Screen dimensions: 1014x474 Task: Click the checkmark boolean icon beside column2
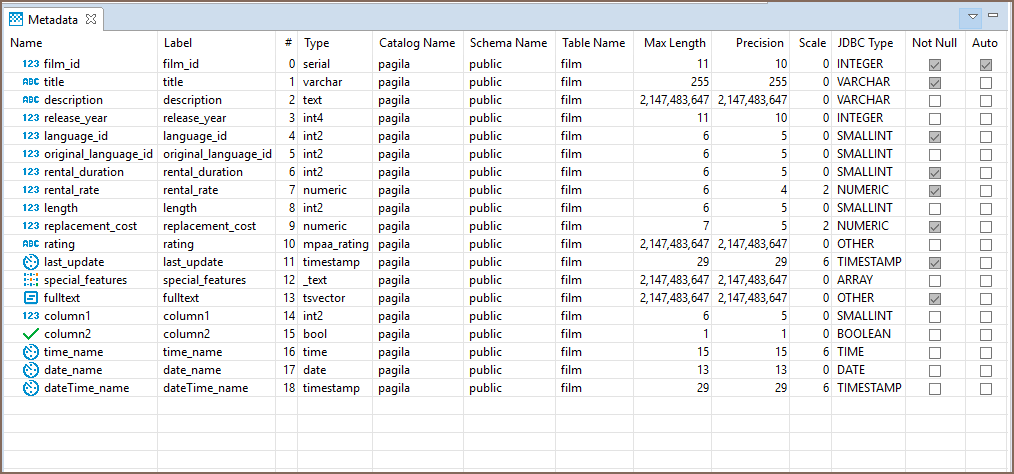[x=30, y=334]
